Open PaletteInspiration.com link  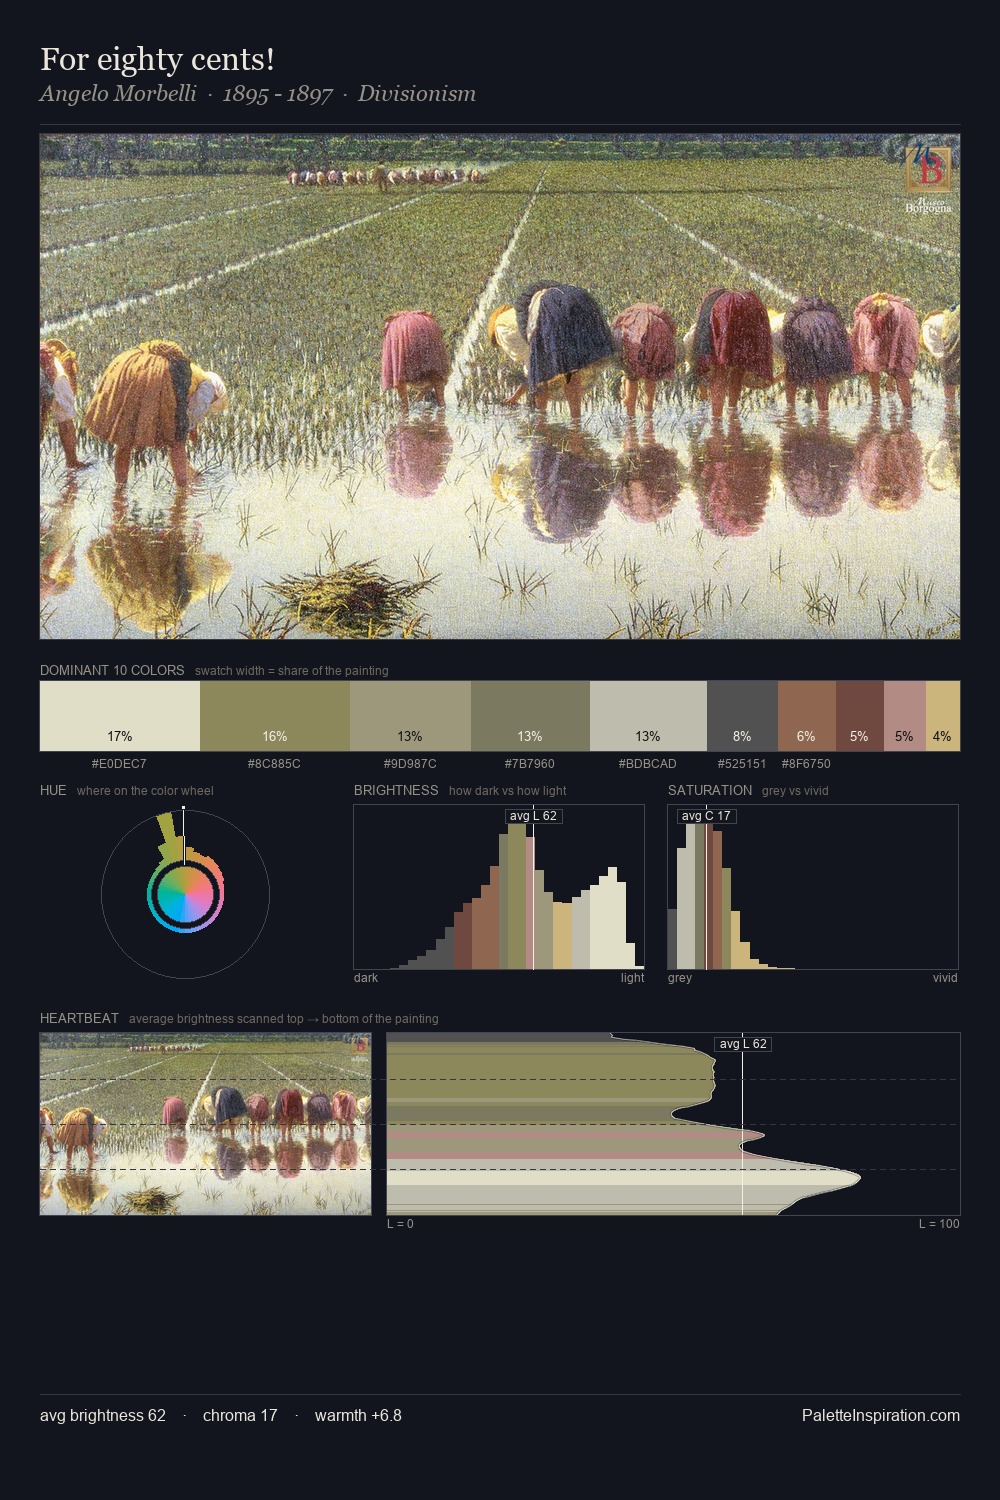point(881,1415)
